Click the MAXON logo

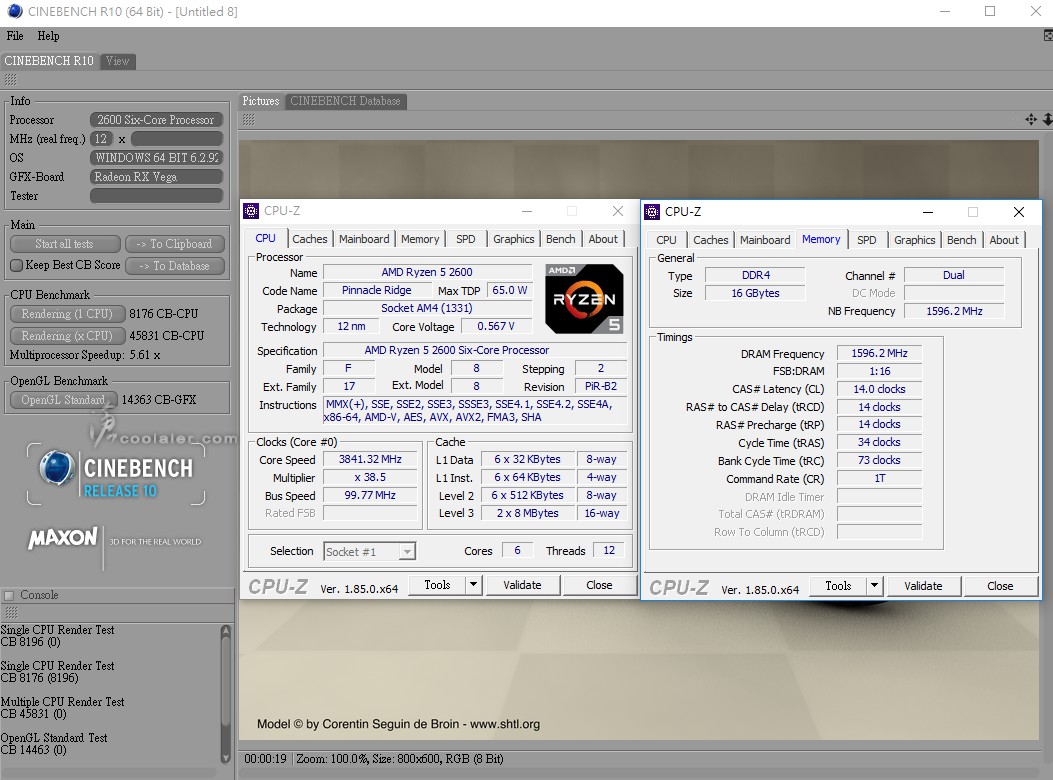tap(63, 539)
